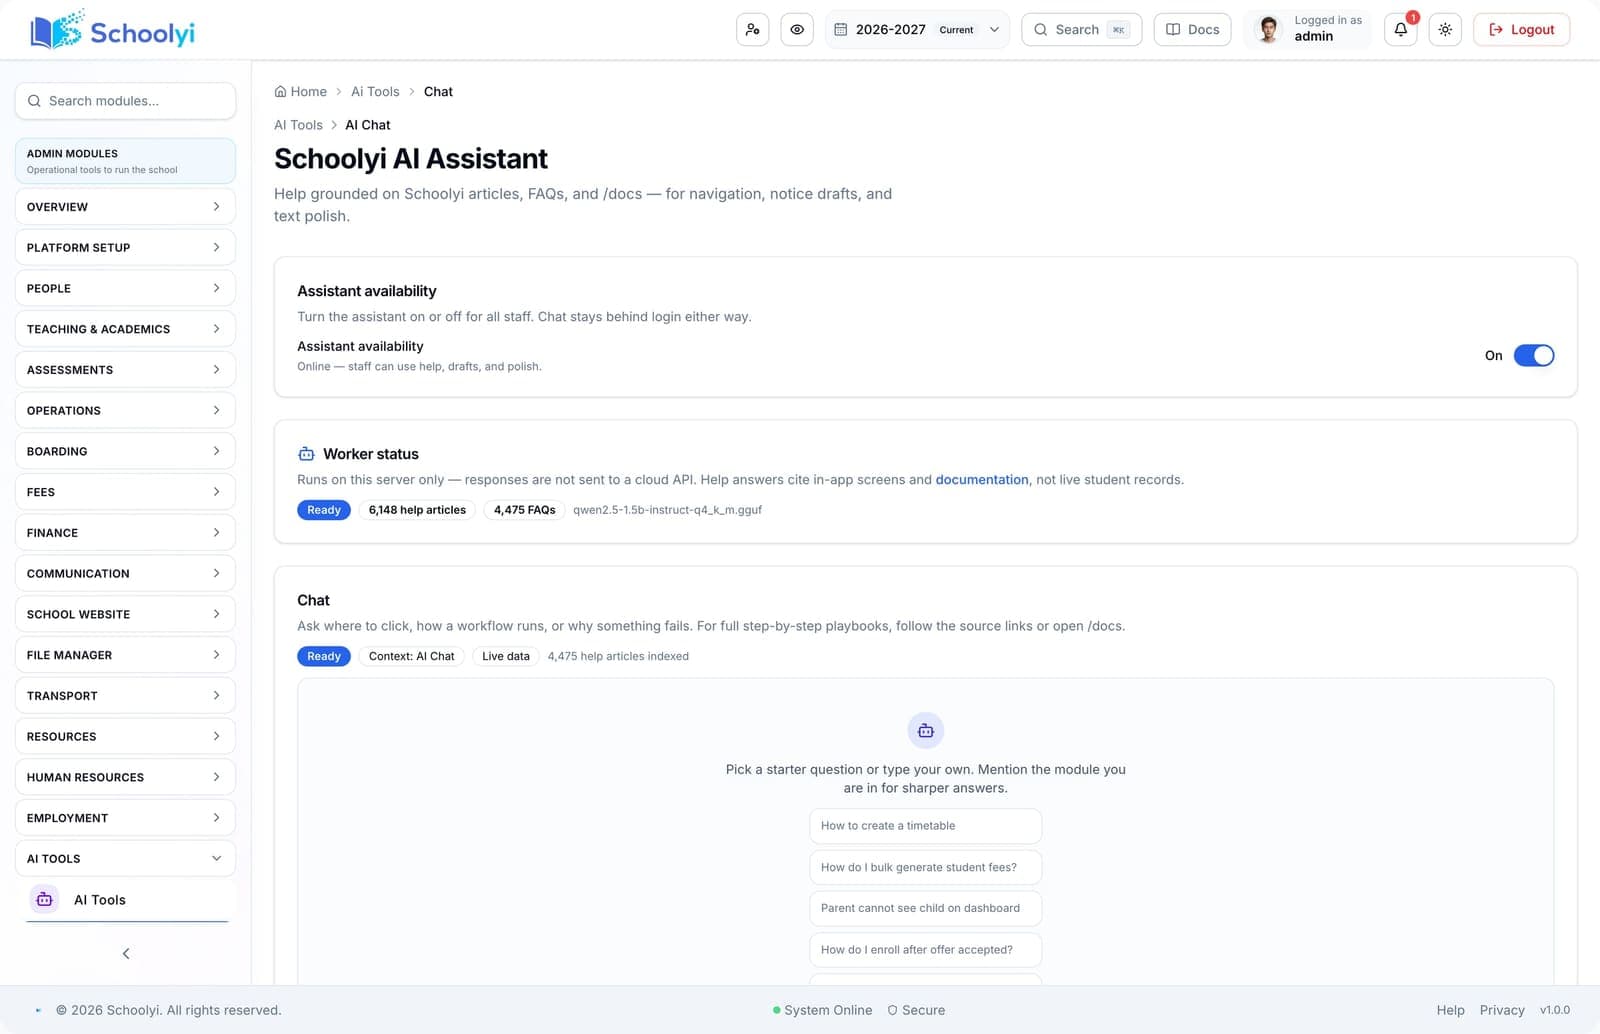Click the 'Live data' chip
The width and height of the screenshot is (1600, 1034).
pos(506,656)
